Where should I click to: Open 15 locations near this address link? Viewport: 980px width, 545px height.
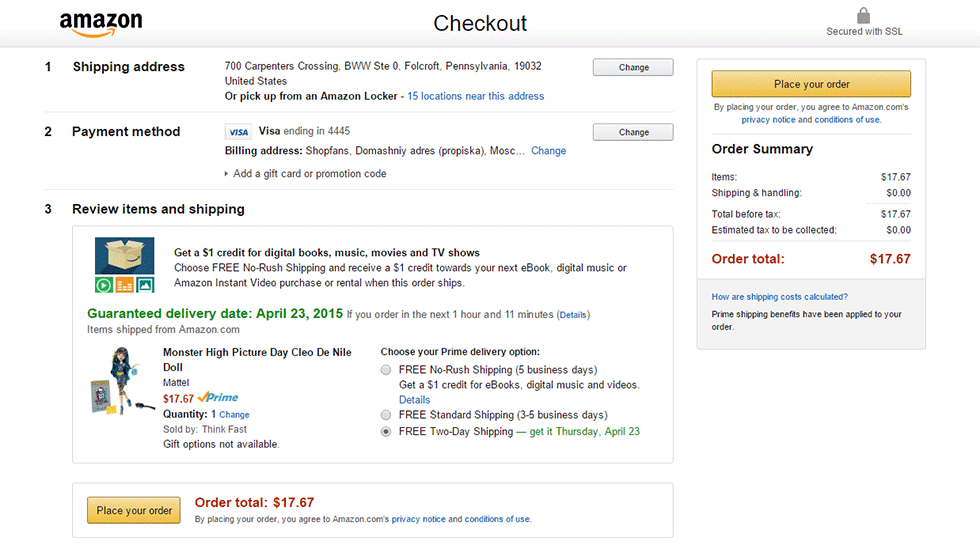[x=476, y=97]
